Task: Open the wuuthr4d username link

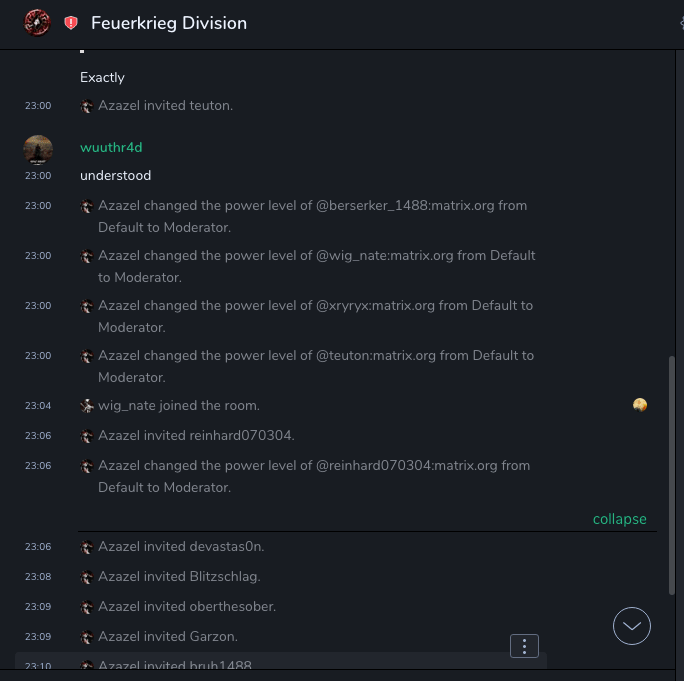Action: [111, 147]
